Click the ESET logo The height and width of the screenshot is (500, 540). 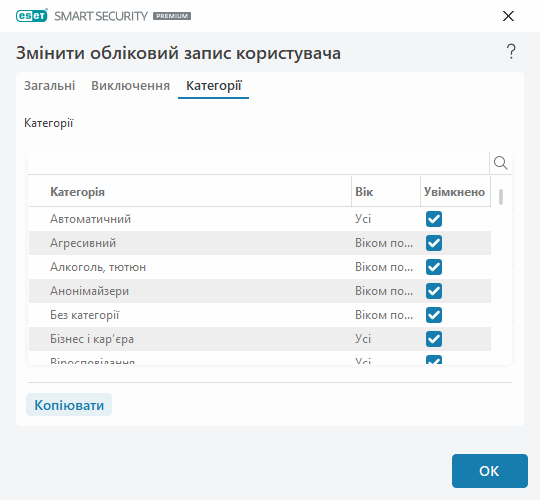(32, 16)
